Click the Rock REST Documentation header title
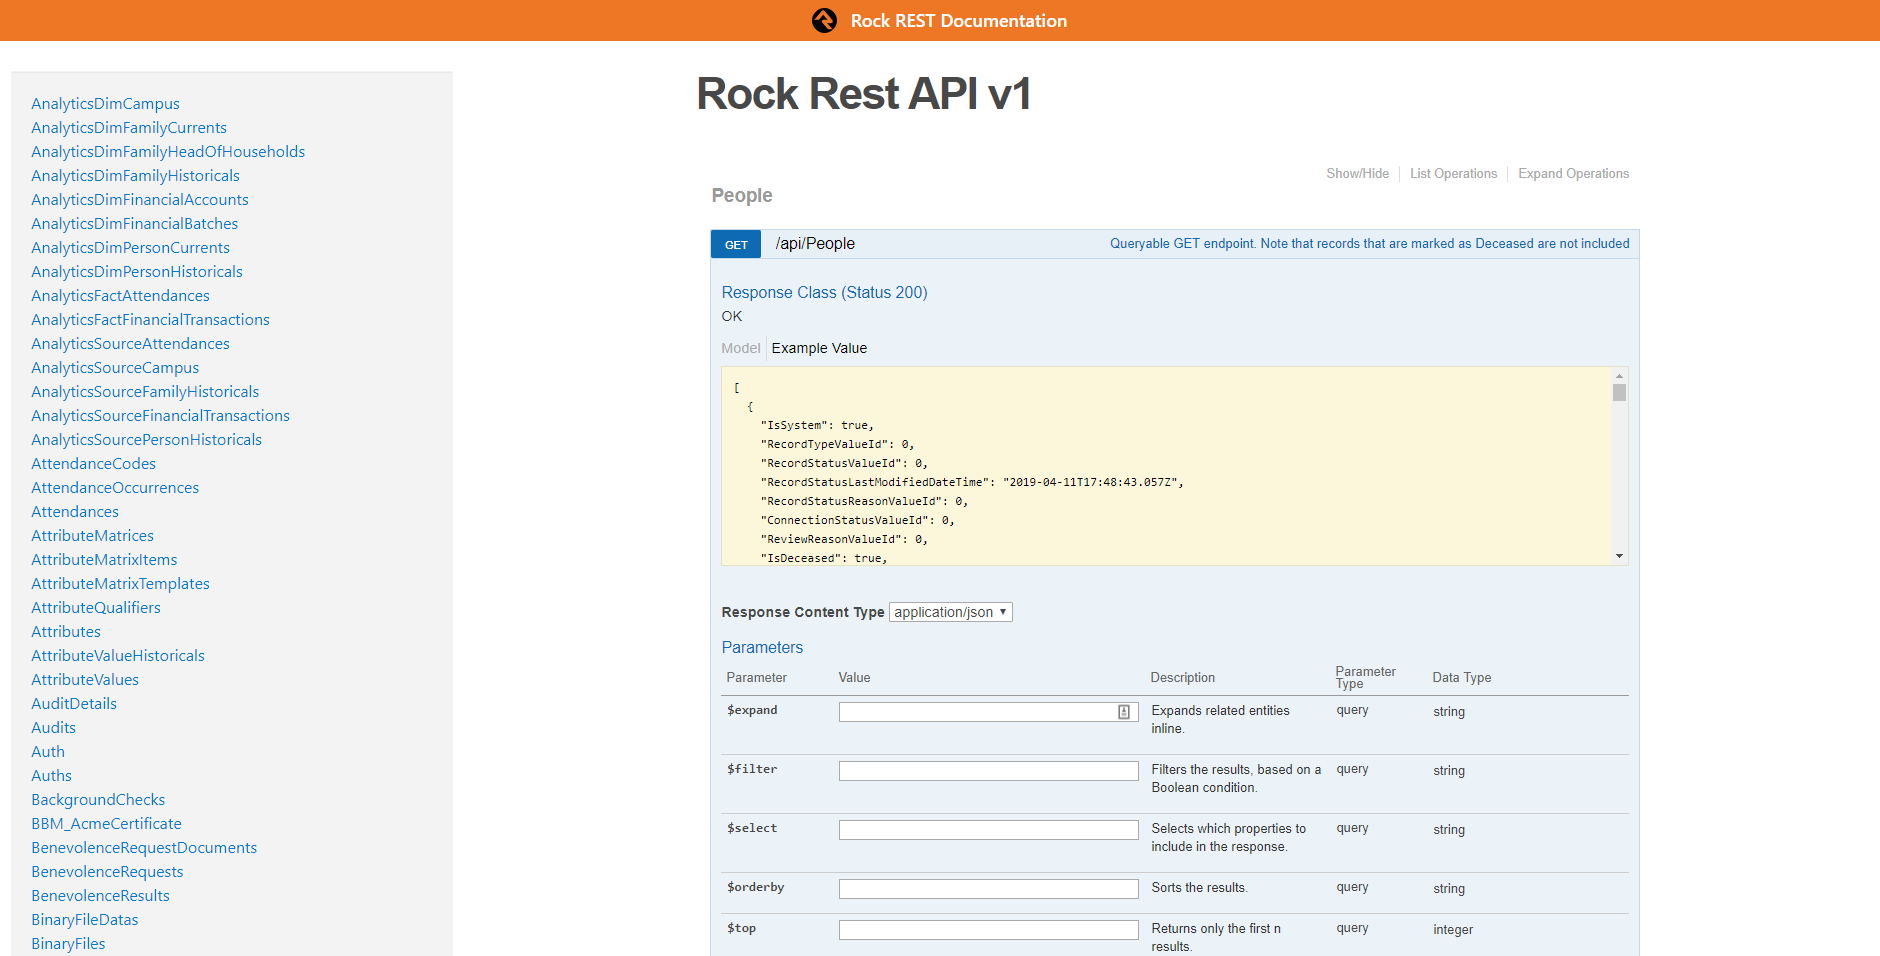The height and width of the screenshot is (956, 1880). pyautogui.click(x=958, y=20)
